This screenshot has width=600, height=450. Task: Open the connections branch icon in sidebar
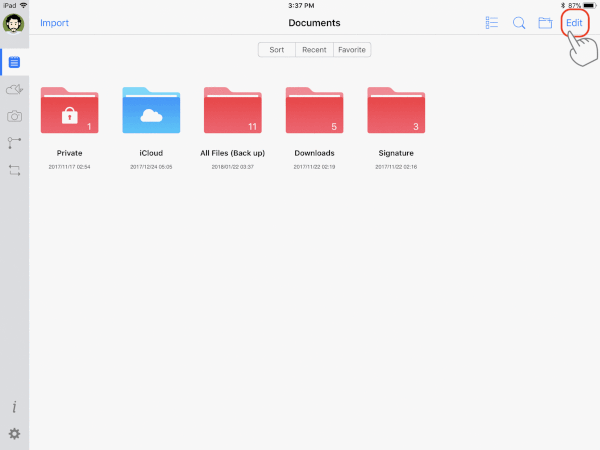14,143
